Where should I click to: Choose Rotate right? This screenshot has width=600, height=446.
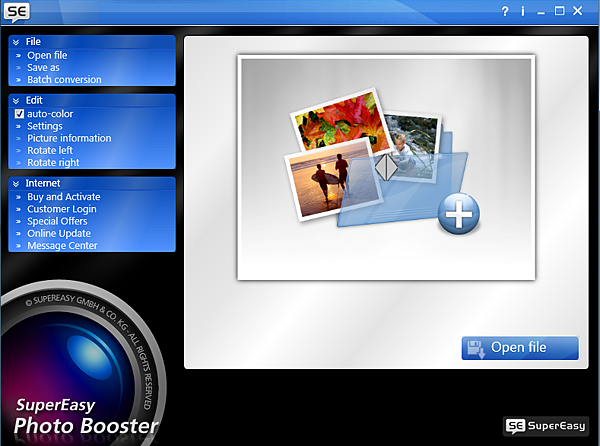tap(53, 163)
